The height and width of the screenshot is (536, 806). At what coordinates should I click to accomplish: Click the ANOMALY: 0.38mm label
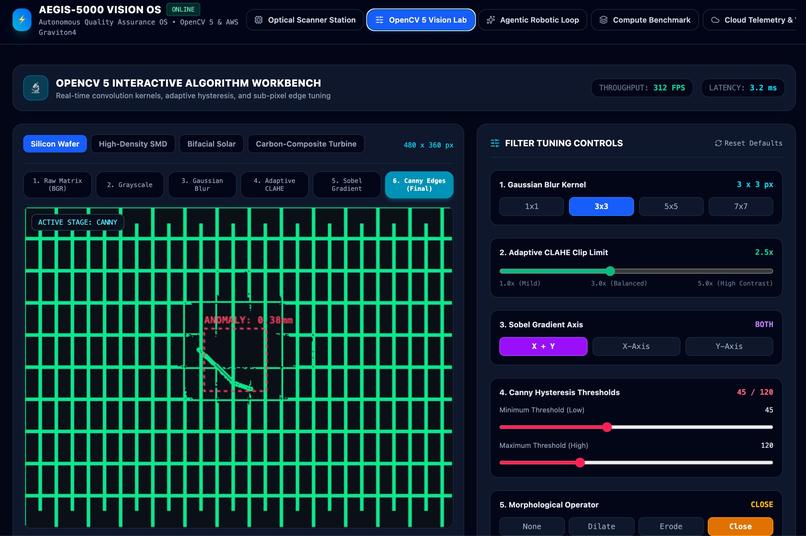248,320
